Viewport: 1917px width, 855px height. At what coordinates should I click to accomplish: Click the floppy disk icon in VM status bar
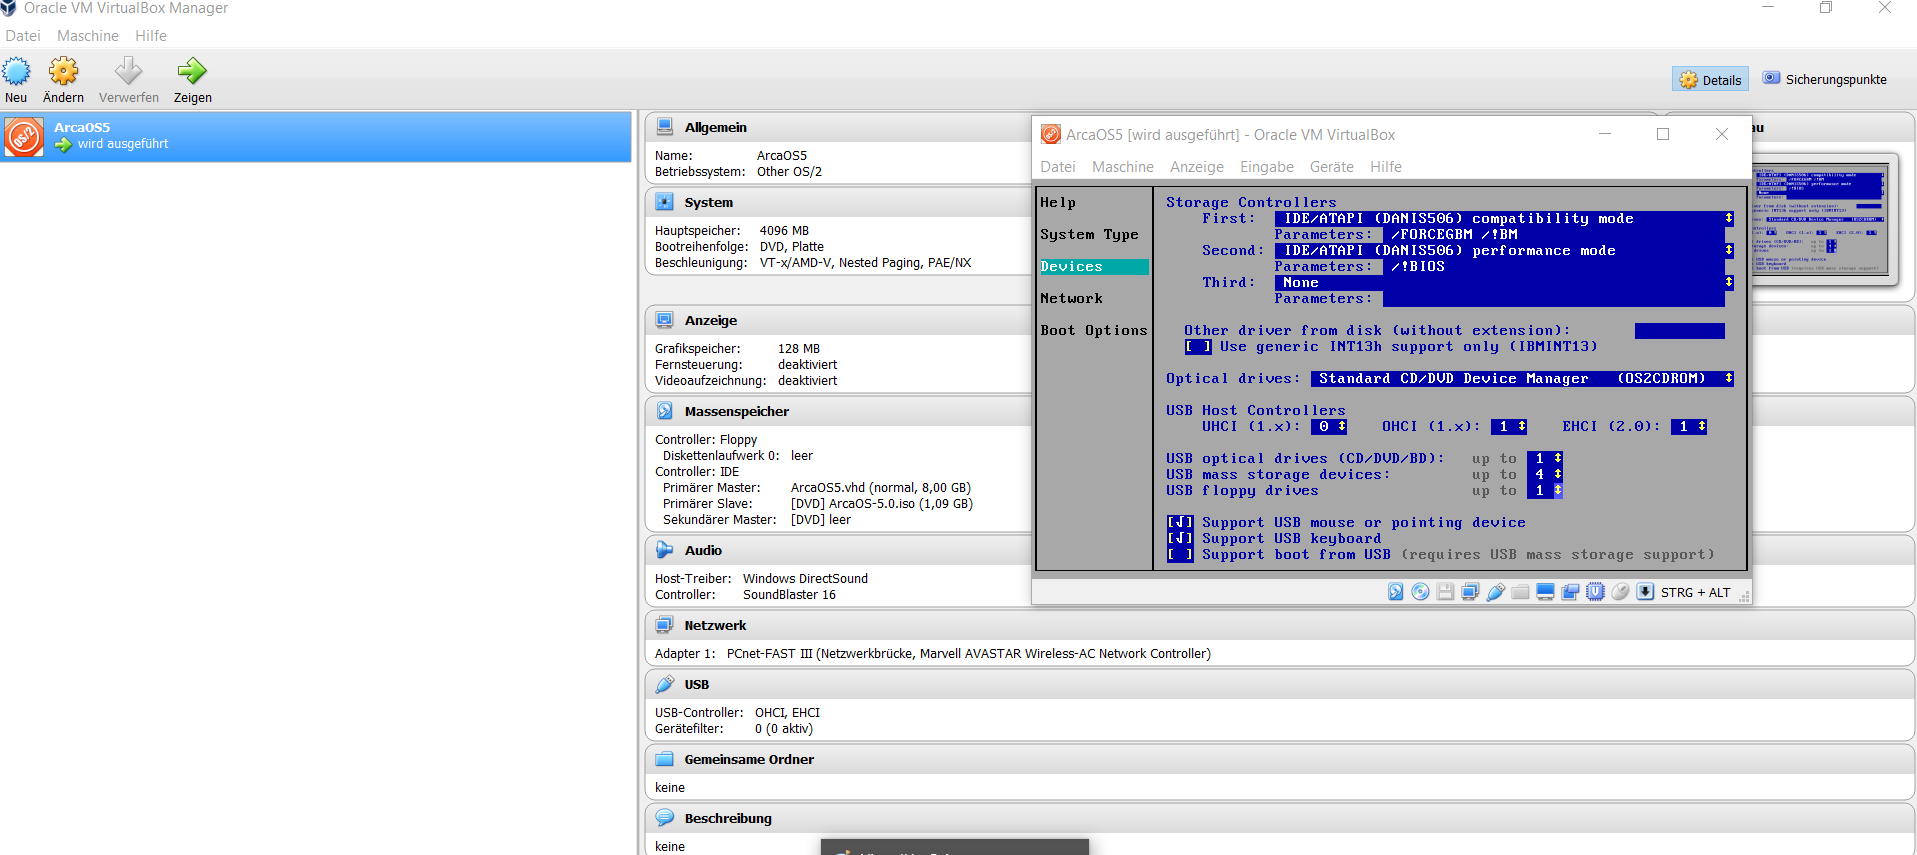1445,592
